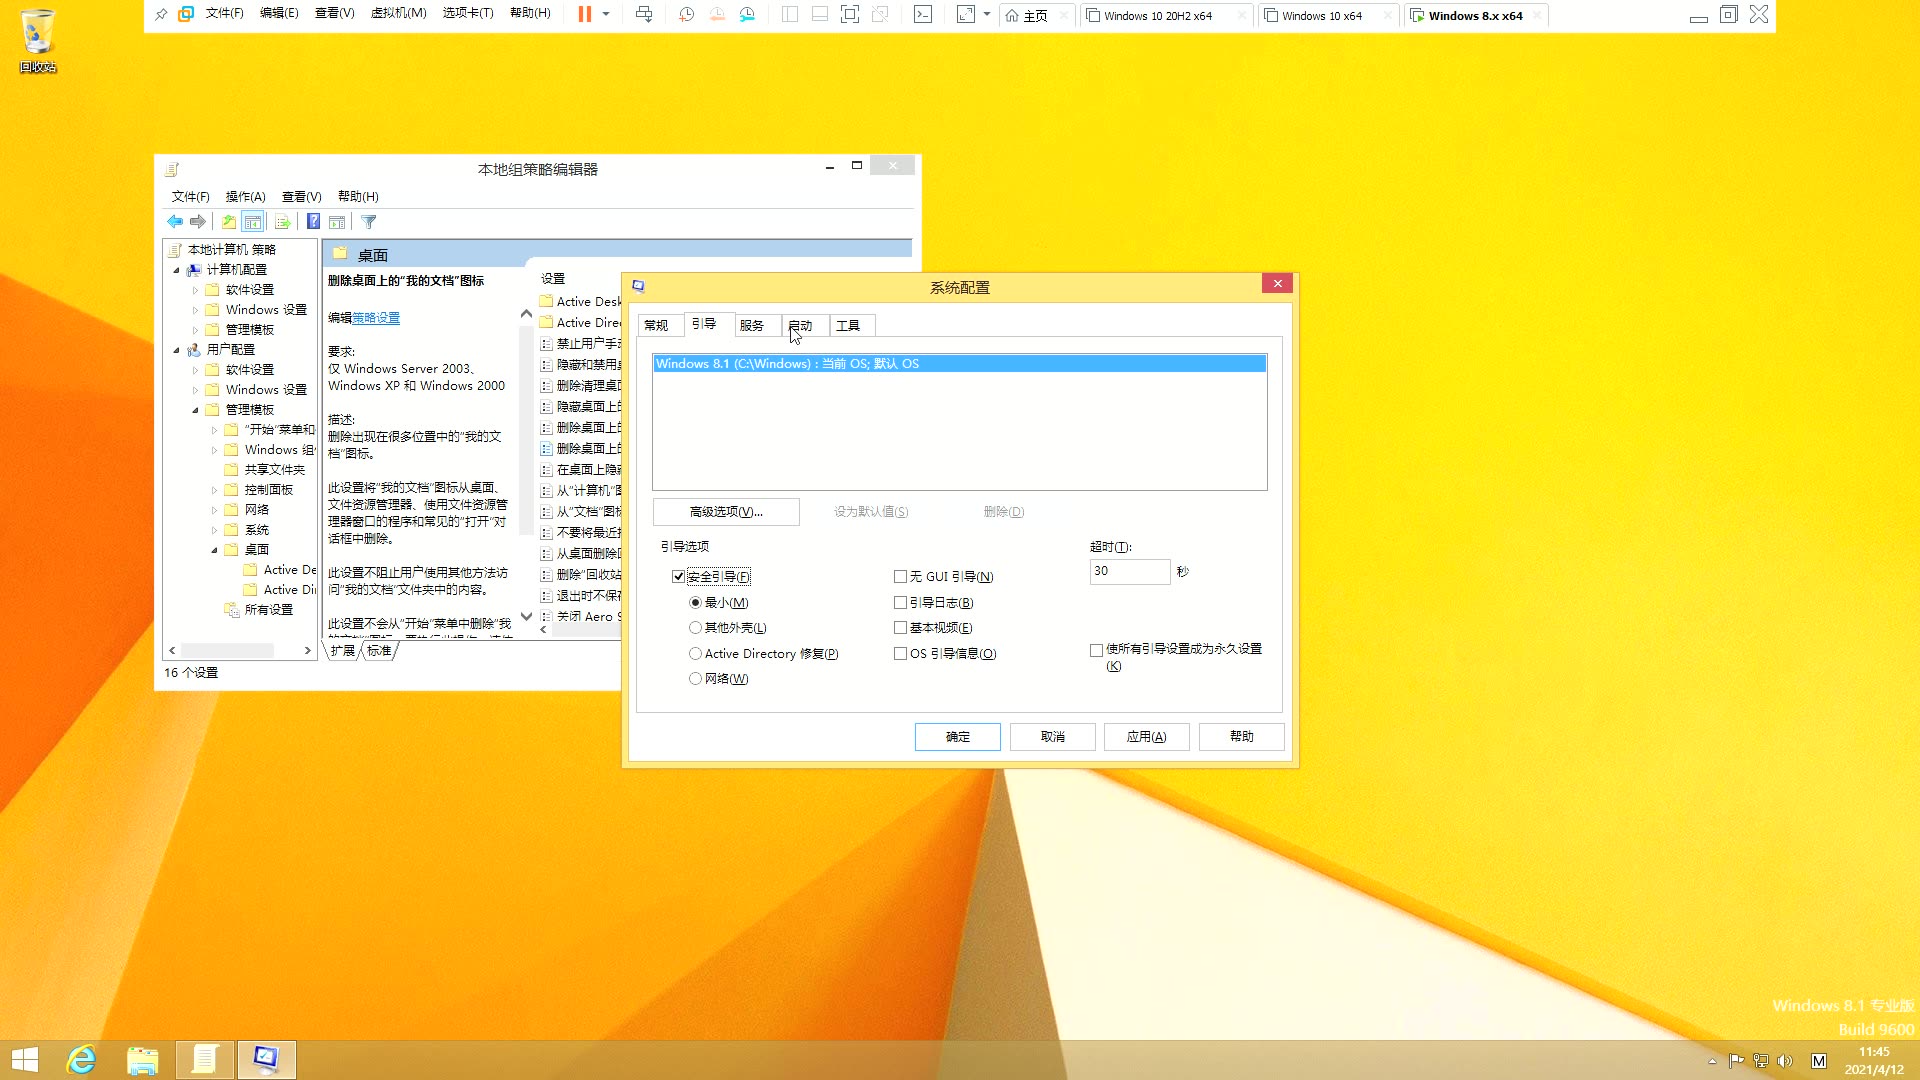Screen dimensions: 1920x1080
Task: Click the VMware stretch guest display icon
Action: pyautogui.click(x=965, y=14)
